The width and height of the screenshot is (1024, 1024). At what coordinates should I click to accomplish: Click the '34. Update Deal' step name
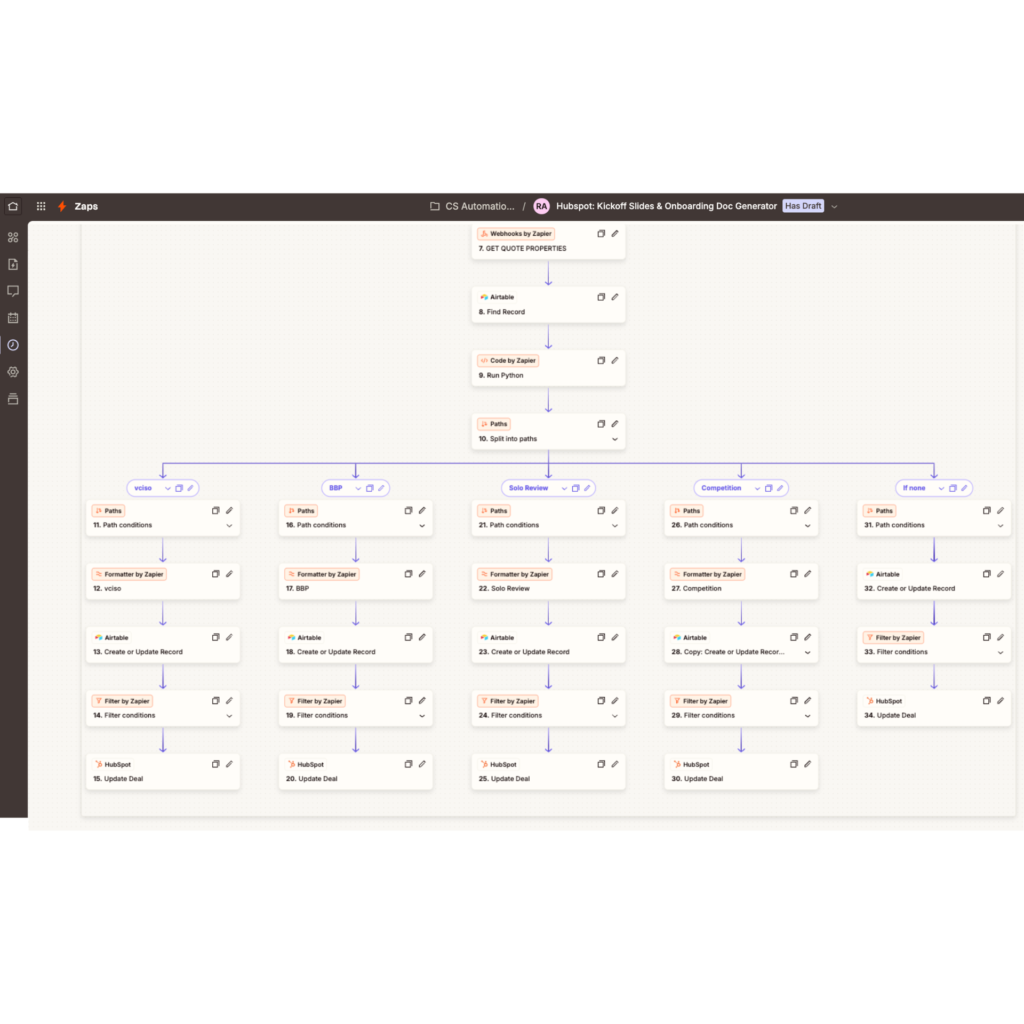point(889,715)
